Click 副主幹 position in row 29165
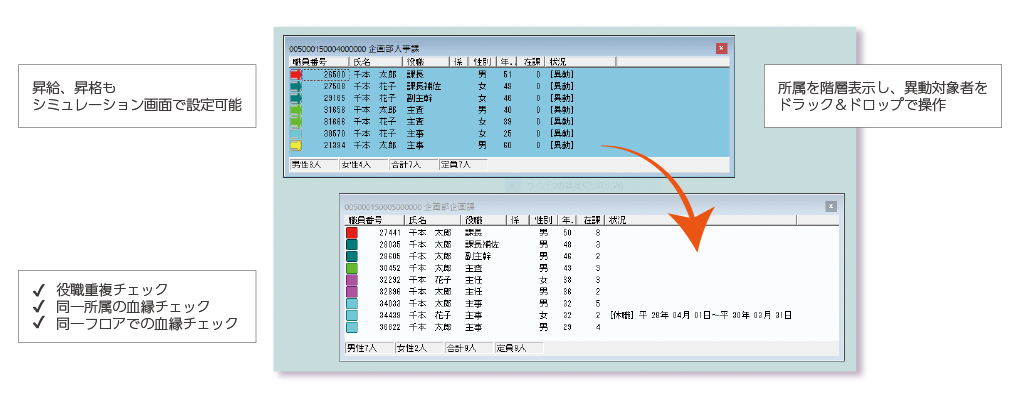This screenshot has height=398, width=1018. 420,98
